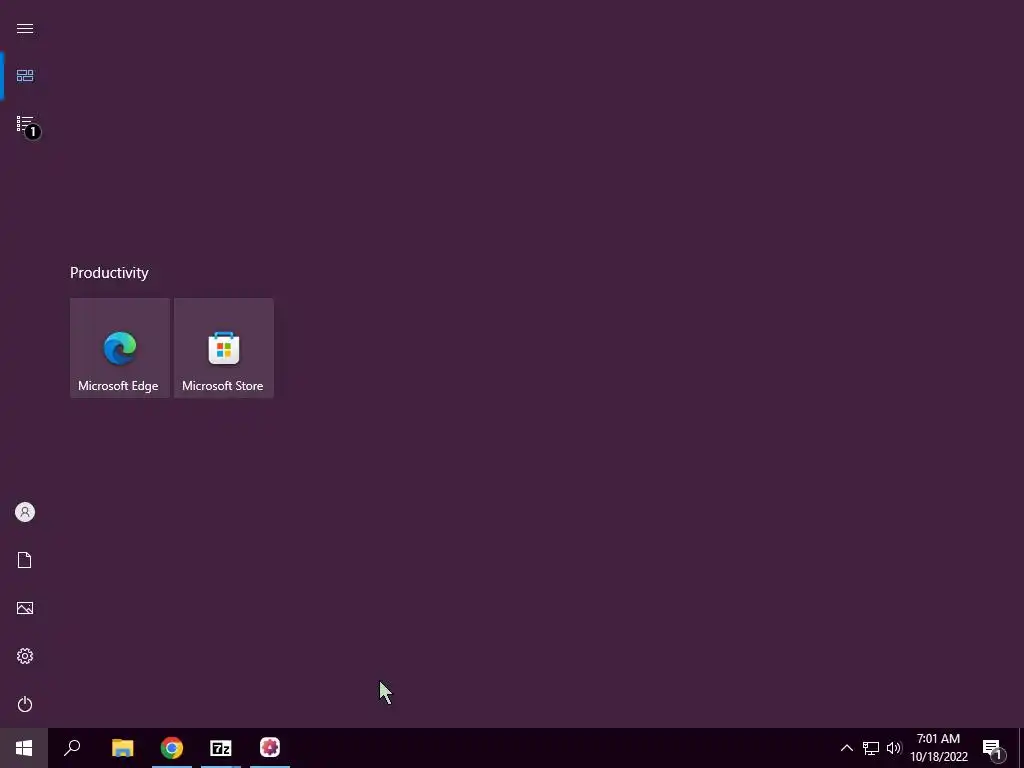Open the Action Center notifications icon
Screen dimensions: 1024x768
[995, 748]
